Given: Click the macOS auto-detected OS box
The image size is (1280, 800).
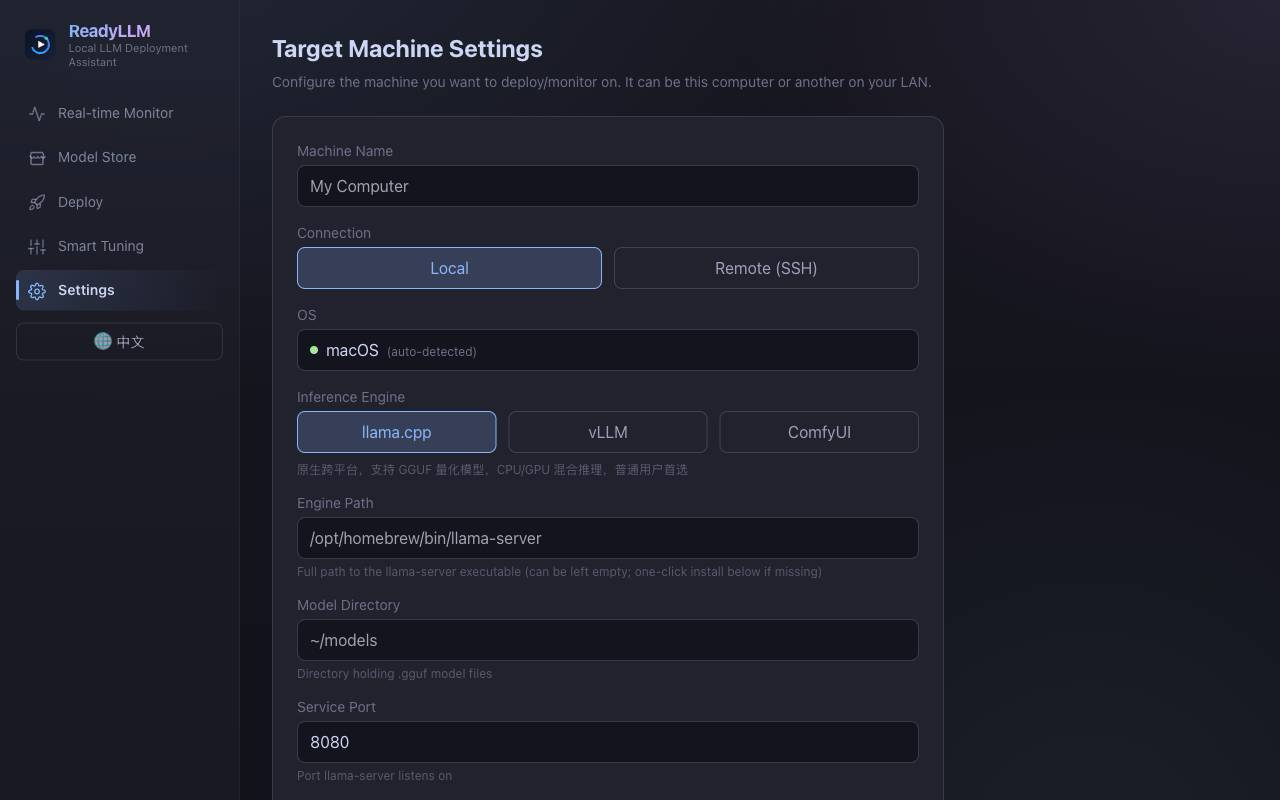Looking at the screenshot, I should coord(608,350).
